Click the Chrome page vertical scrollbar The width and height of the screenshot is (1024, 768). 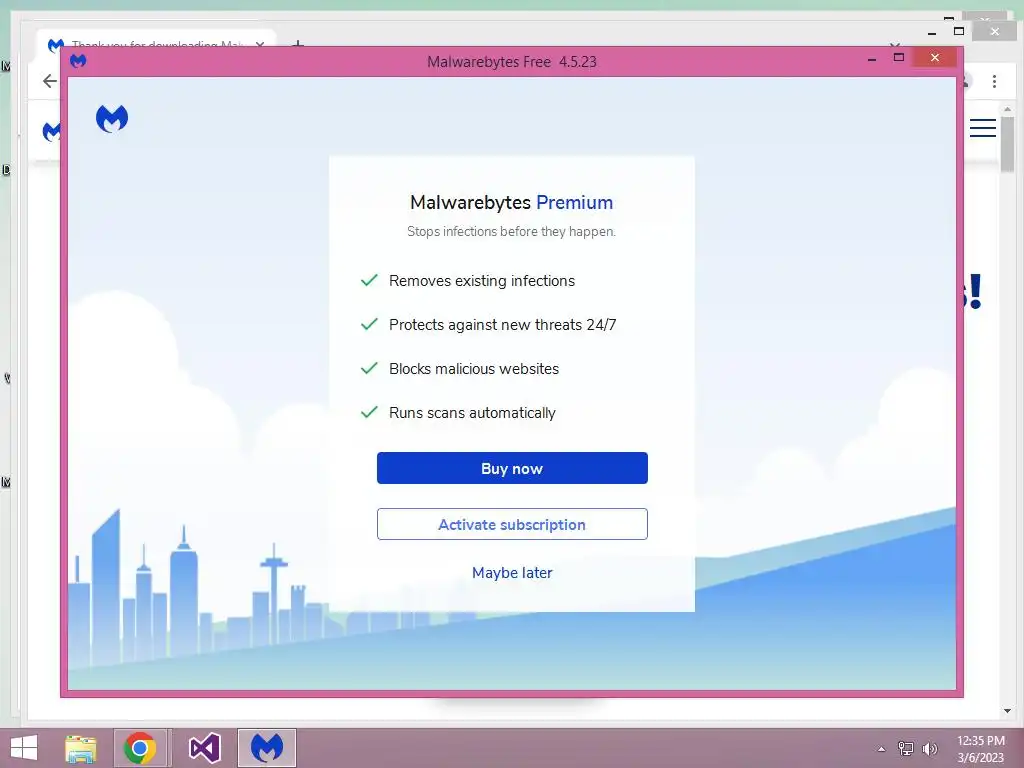point(1007,144)
